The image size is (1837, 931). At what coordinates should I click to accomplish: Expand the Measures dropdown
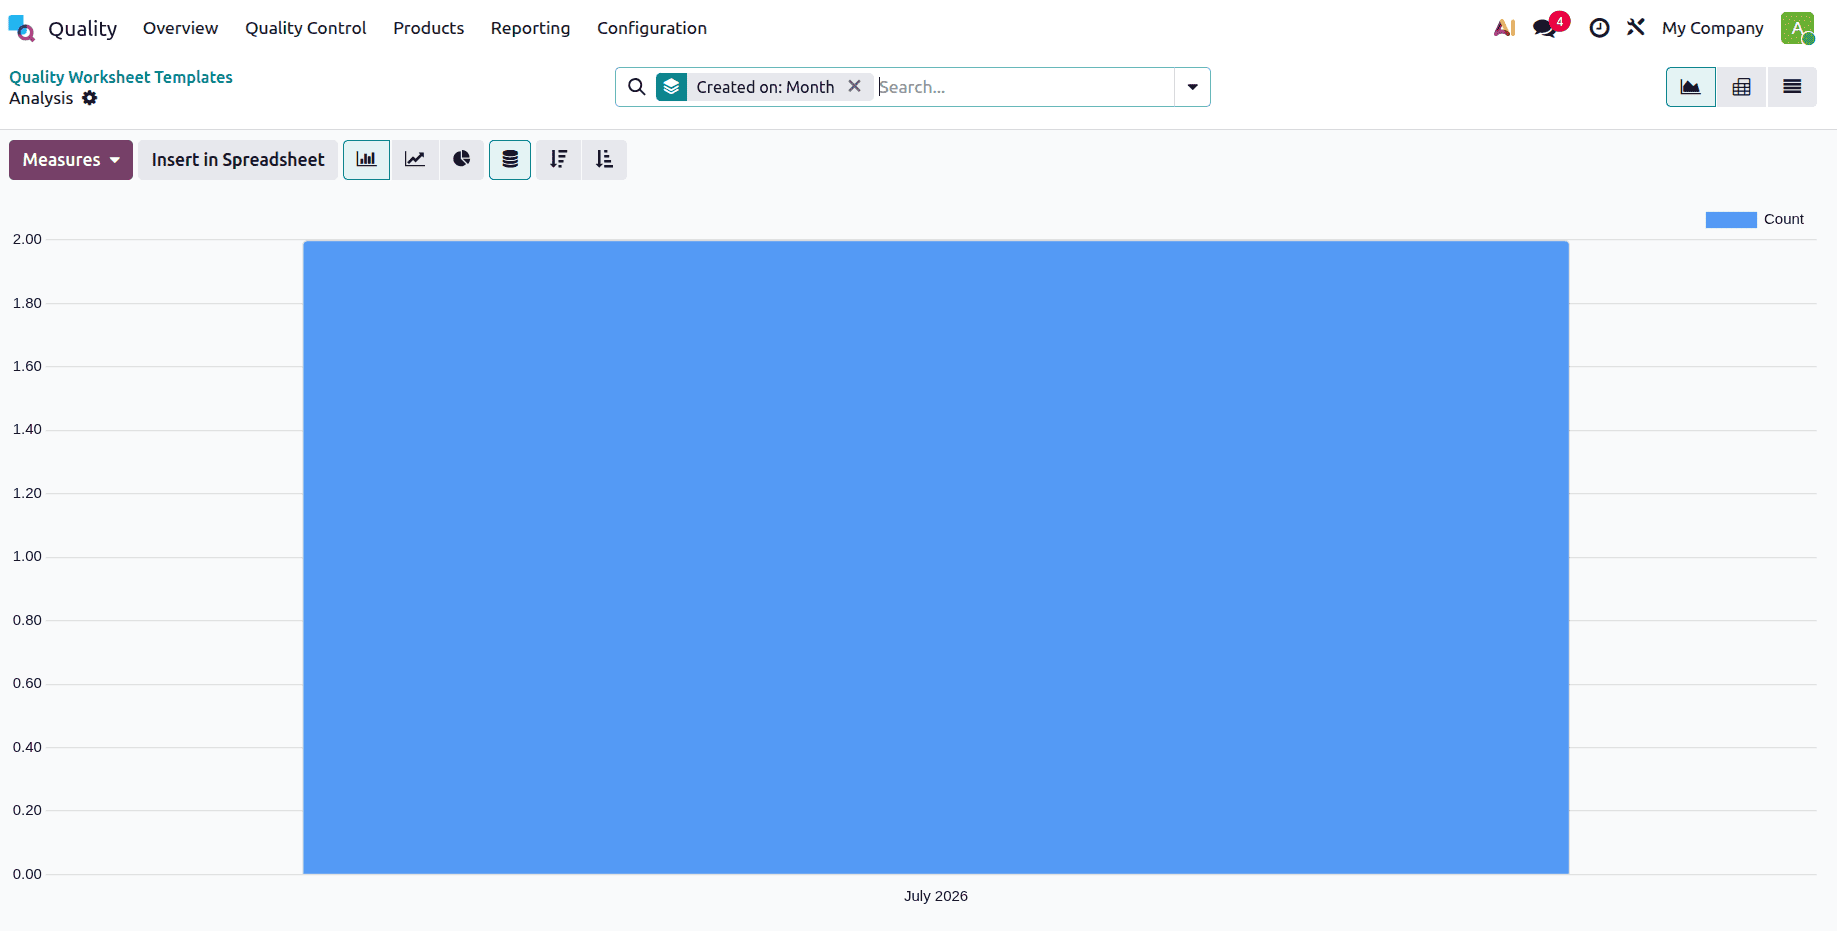71,160
